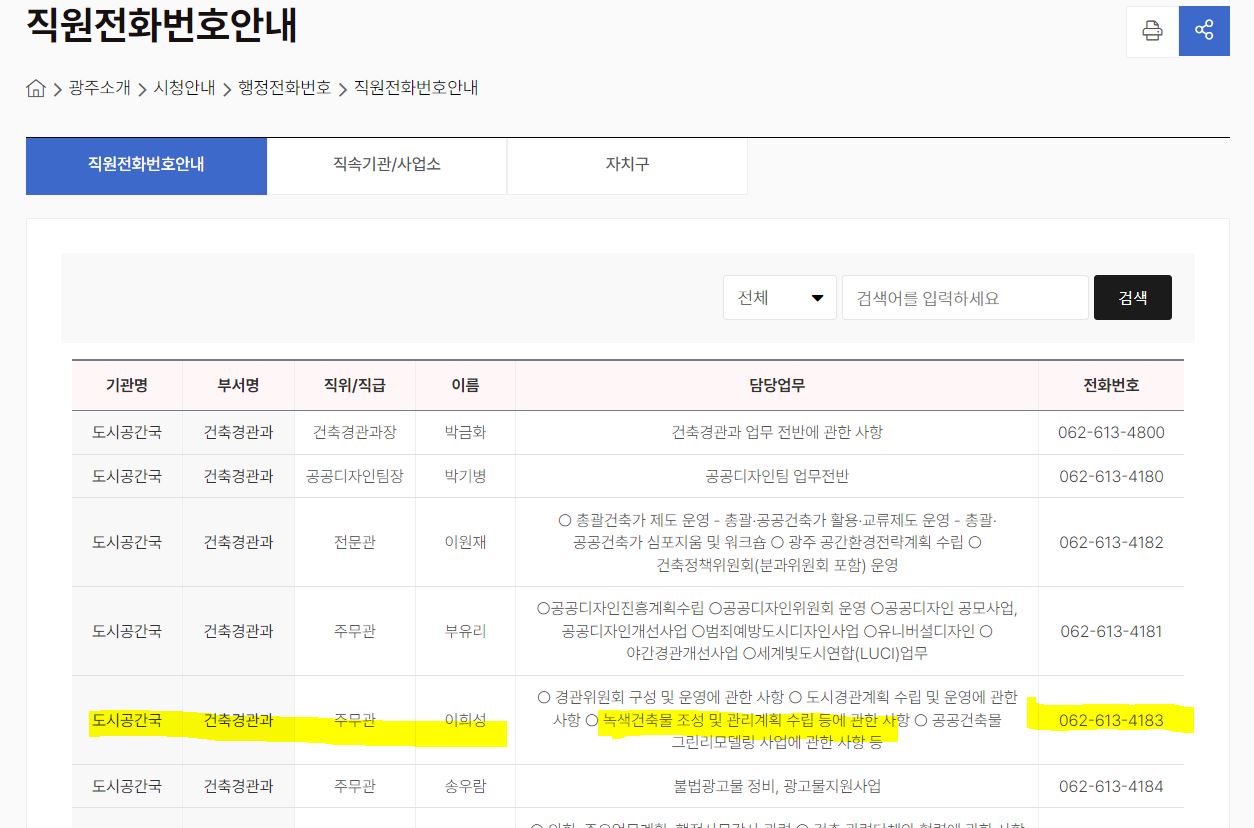Viewport: 1254px width, 828px height.
Task: Click the name 박금화 in first row
Action: [465, 433]
